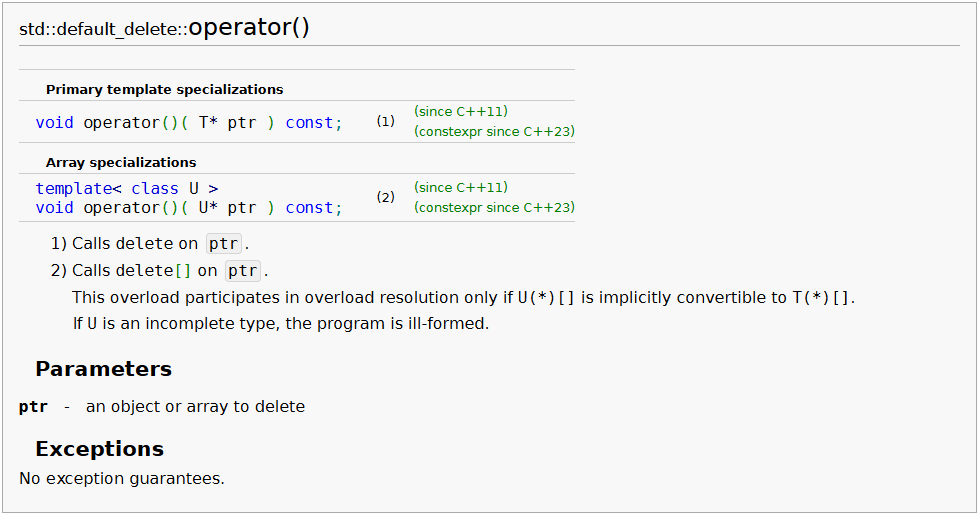
Task: Click the const keyword in declaration (1)
Action: point(309,123)
